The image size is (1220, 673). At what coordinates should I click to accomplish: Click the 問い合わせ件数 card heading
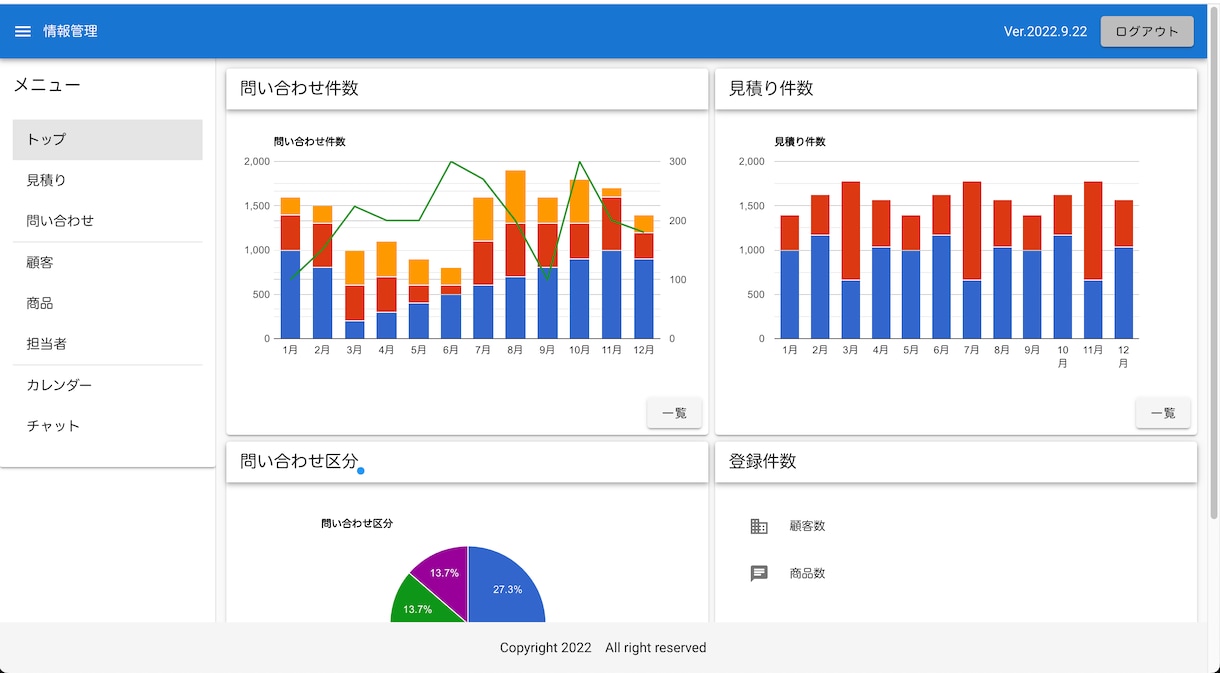point(299,88)
